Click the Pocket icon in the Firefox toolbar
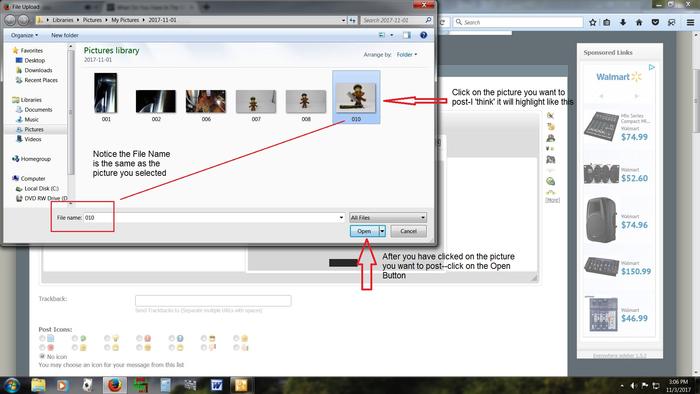Screen dimensions: 700x394 tap(655, 22)
